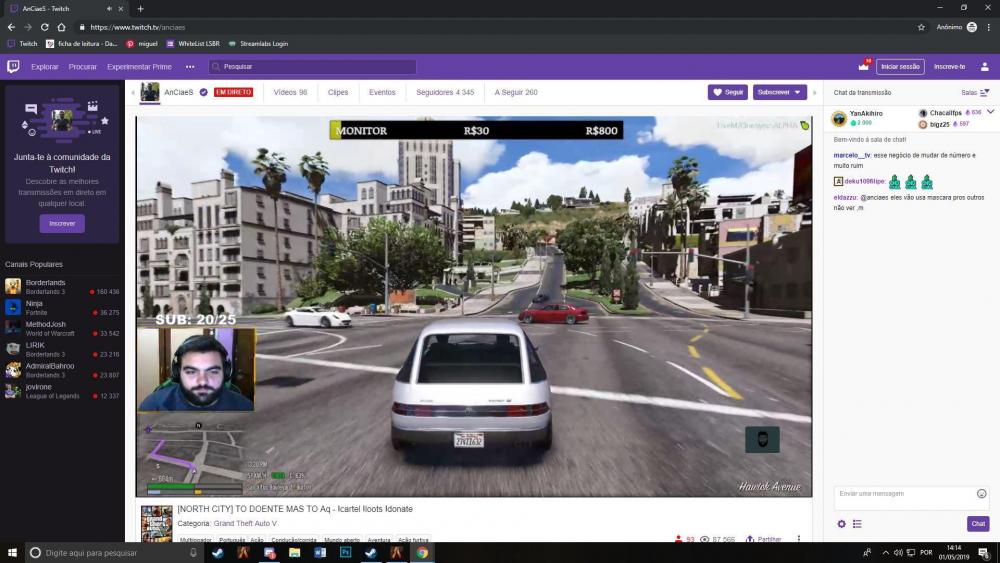Click the Iniciar sessão button
The image size is (1000, 563).
900,67
